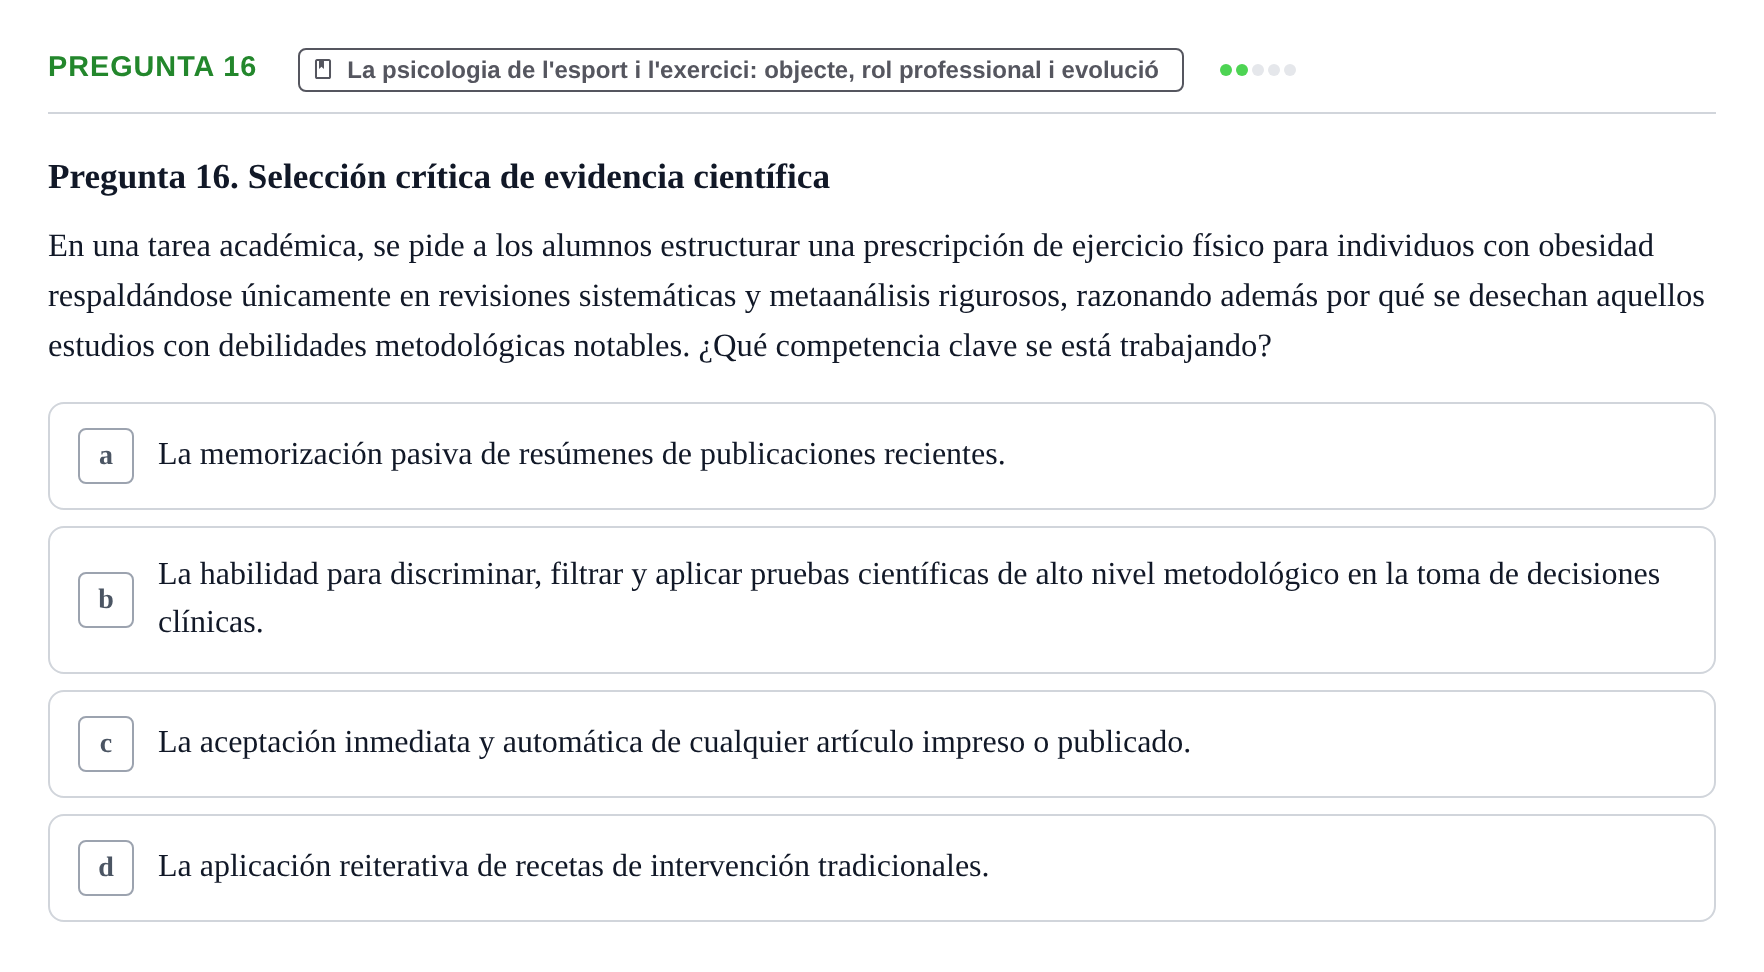Click the bookmark icon in the topic tag

tap(323, 69)
